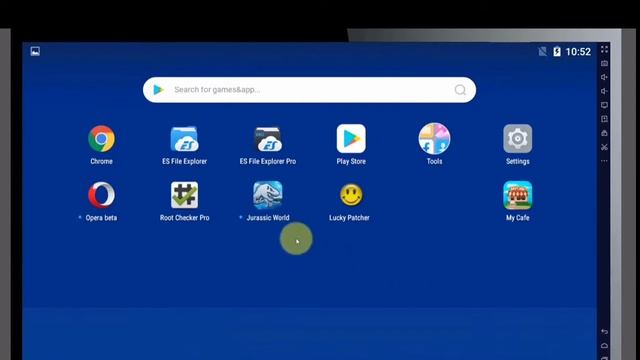Launch My Cafe game

tap(518, 195)
